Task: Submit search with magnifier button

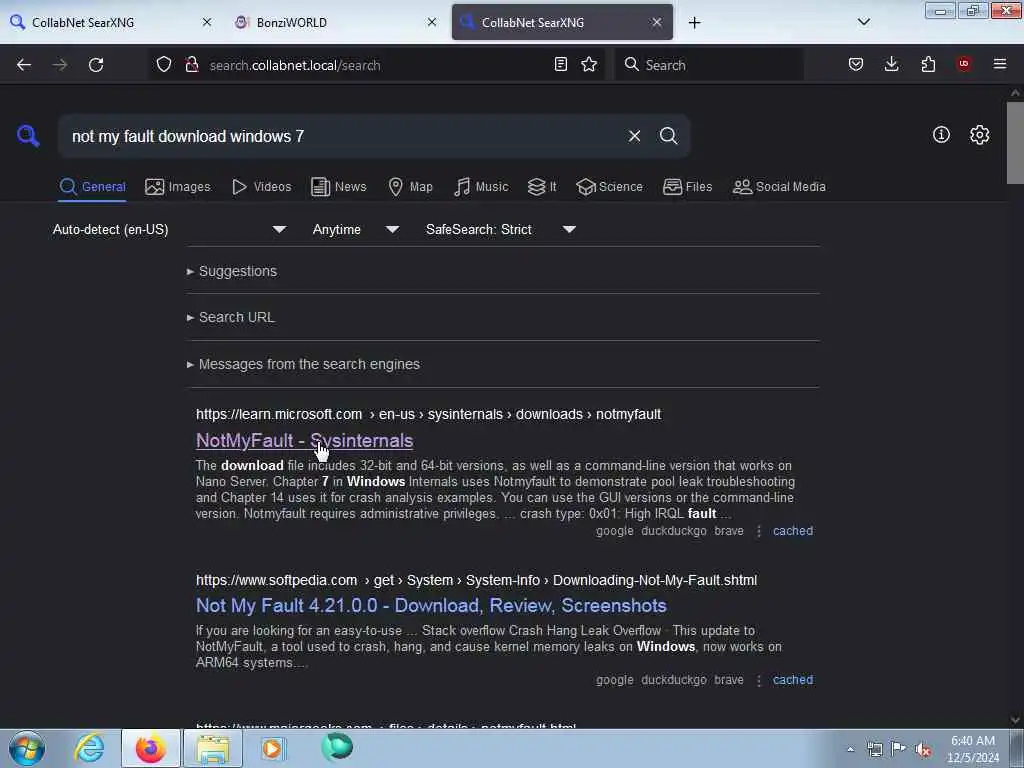Action: point(668,136)
